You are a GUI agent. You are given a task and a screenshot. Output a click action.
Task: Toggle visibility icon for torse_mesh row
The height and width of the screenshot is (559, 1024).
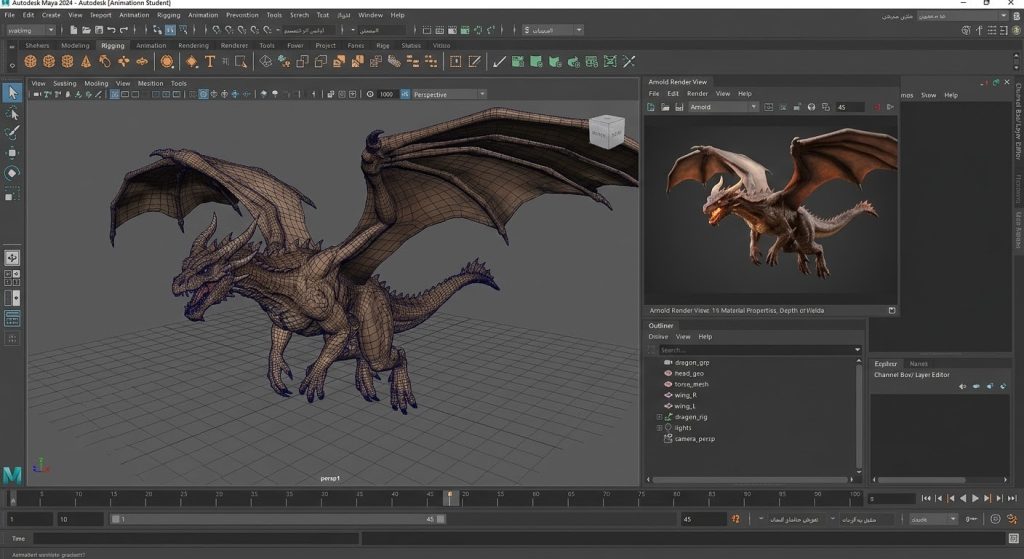pos(667,384)
